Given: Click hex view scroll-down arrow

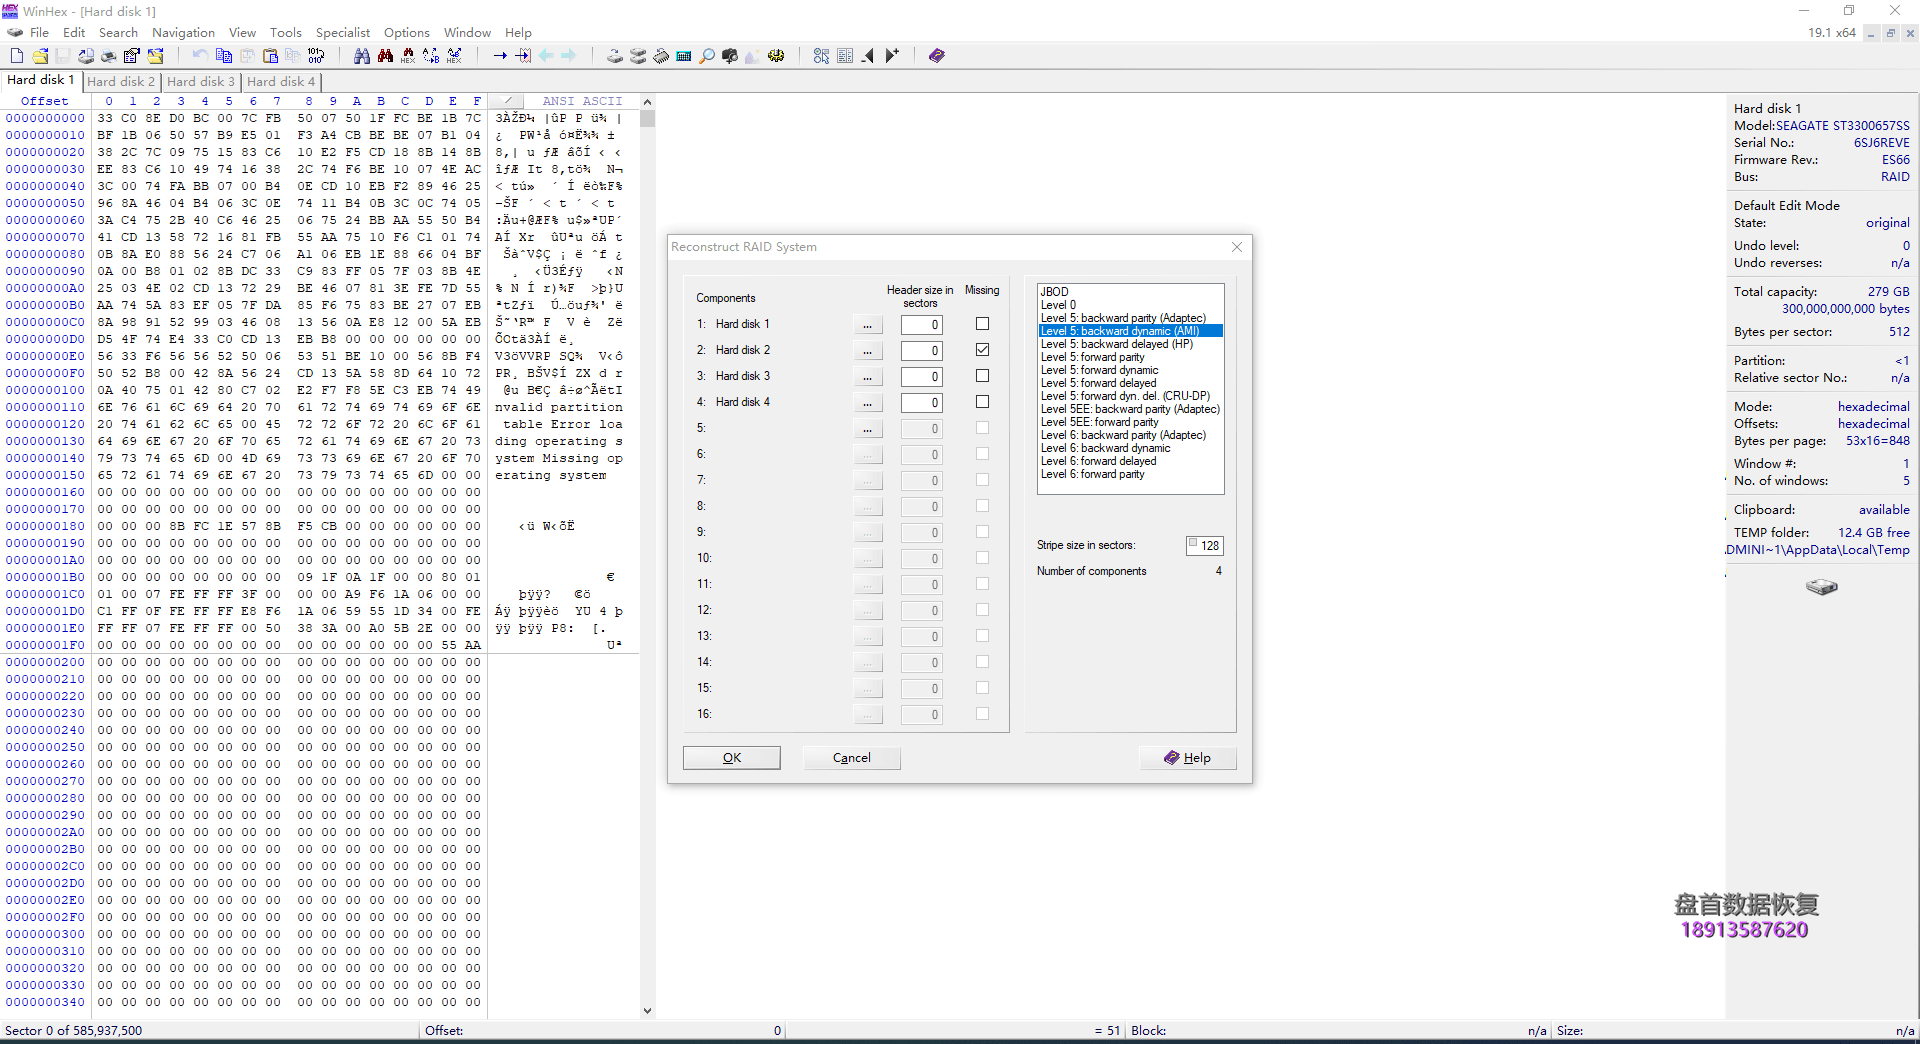Looking at the screenshot, I should 647,1011.
